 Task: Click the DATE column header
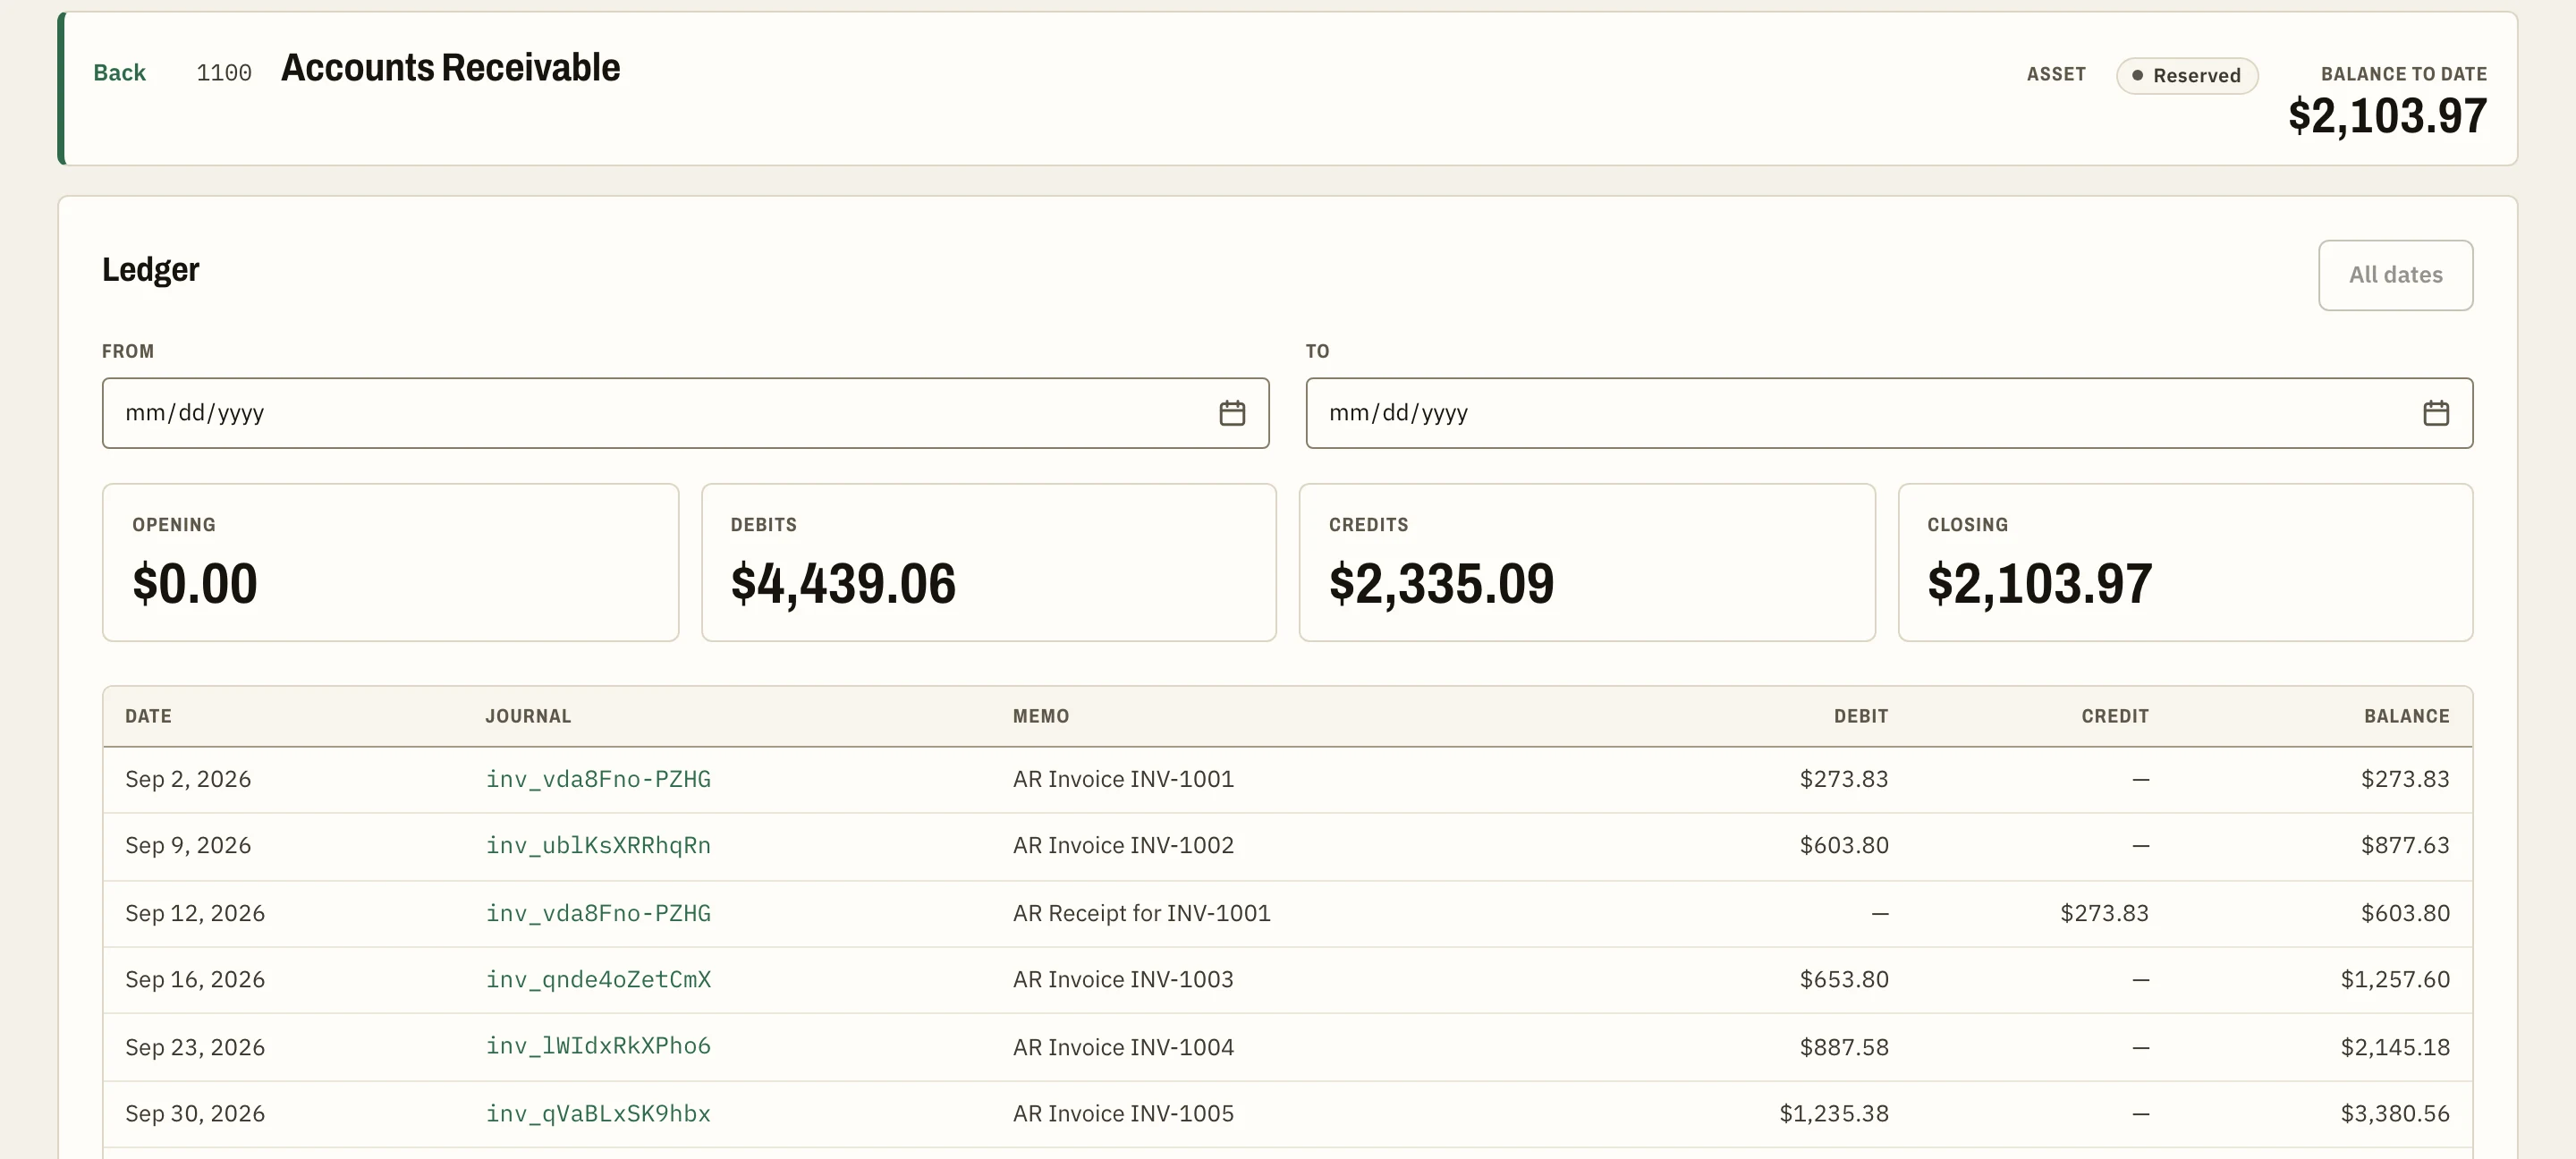click(148, 716)
